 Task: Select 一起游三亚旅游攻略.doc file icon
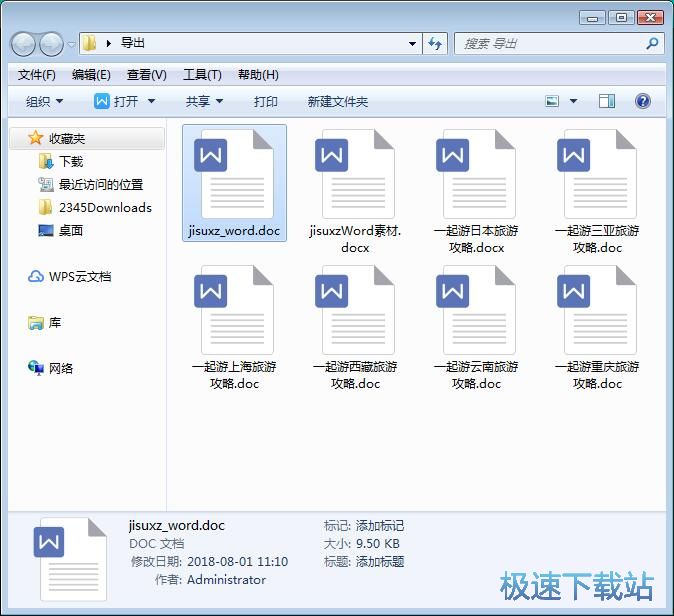(597, 174)
